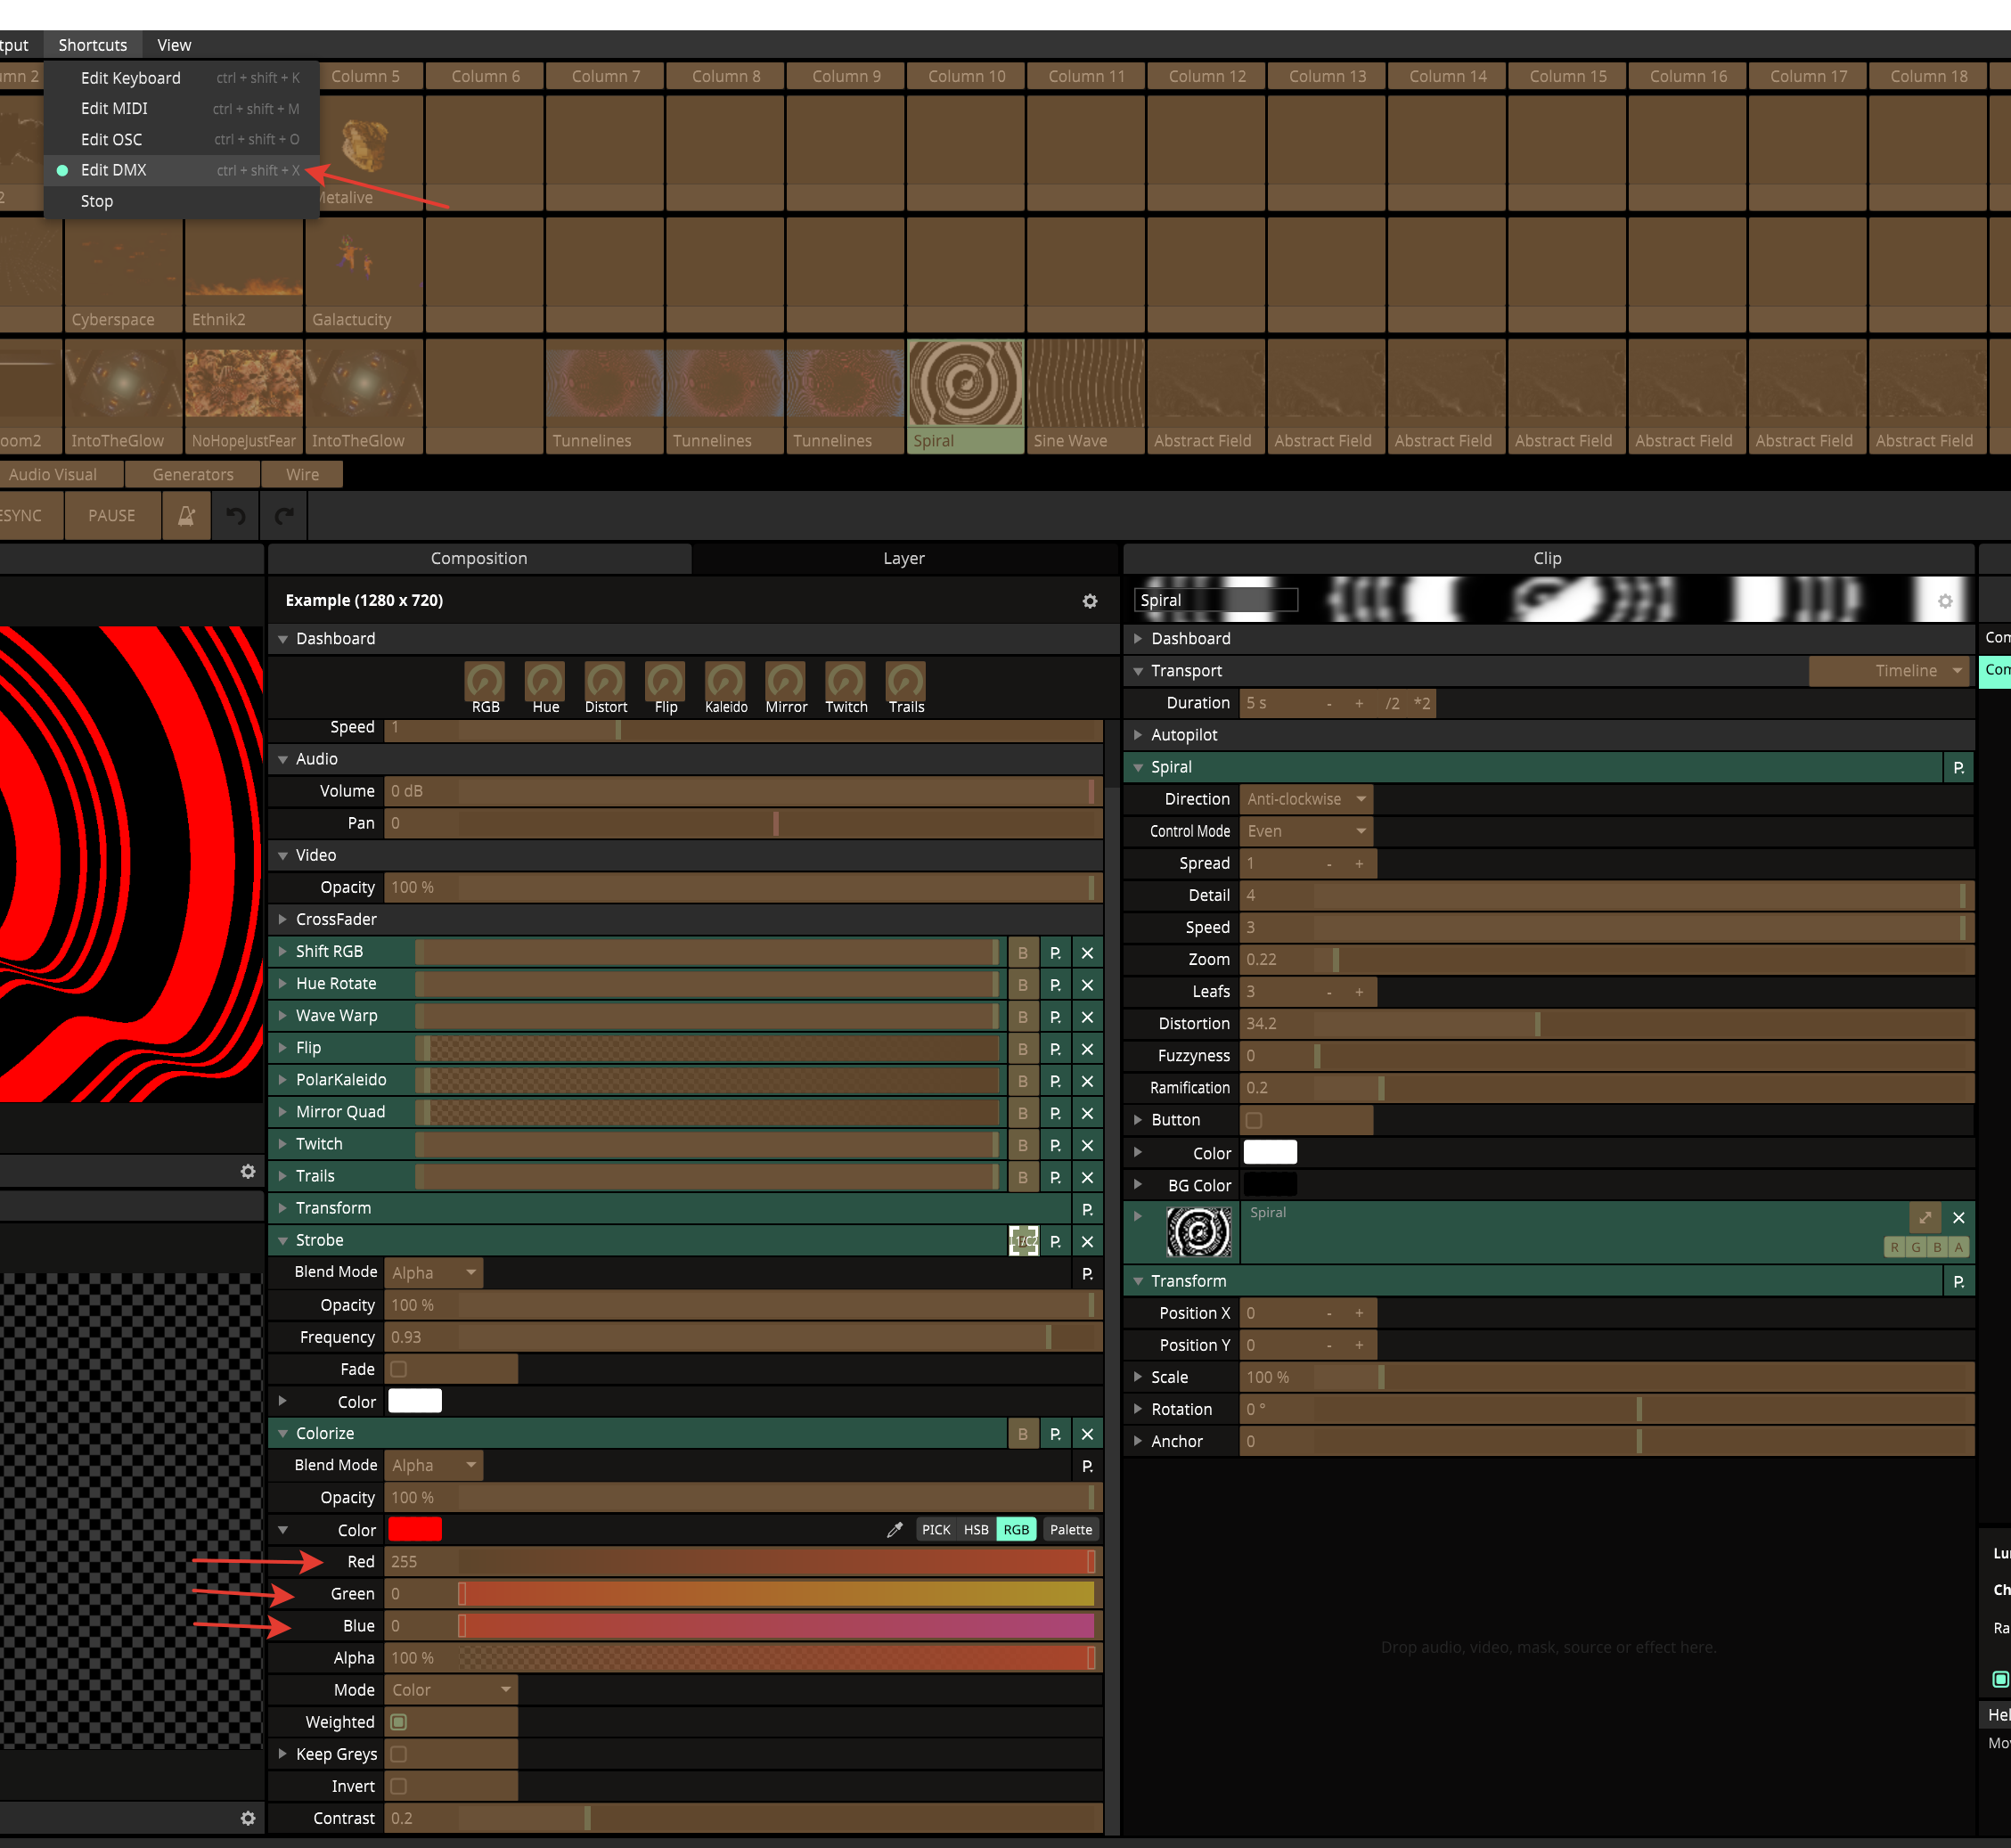Toggle bypass on Wave Warp effect

click(1023, 1017)
